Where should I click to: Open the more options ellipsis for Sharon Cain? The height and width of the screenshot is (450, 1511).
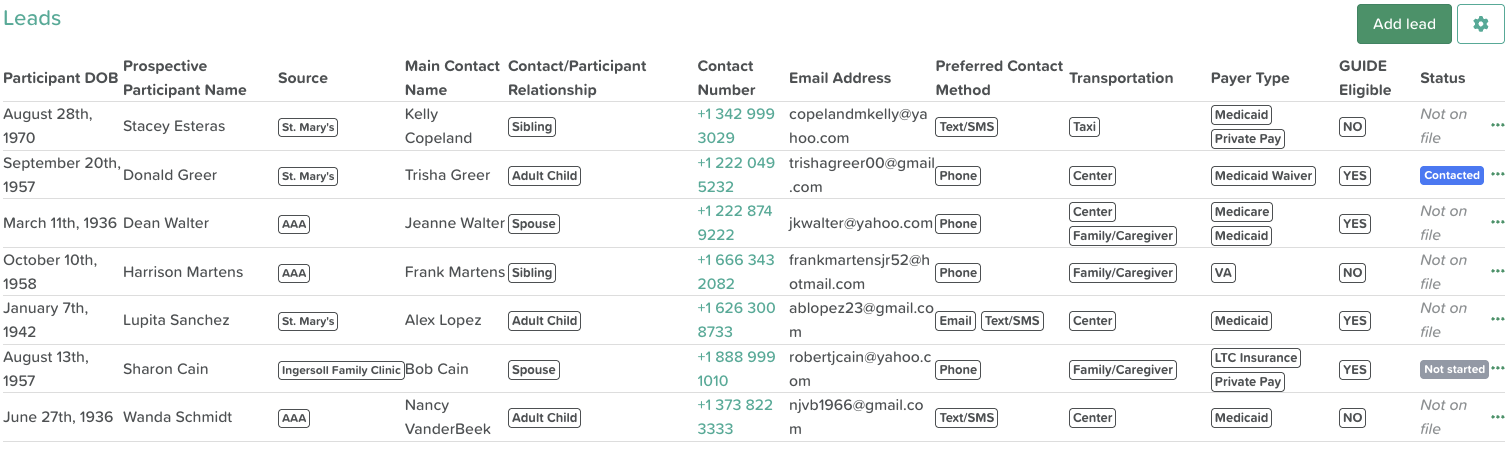[1497, 369]
